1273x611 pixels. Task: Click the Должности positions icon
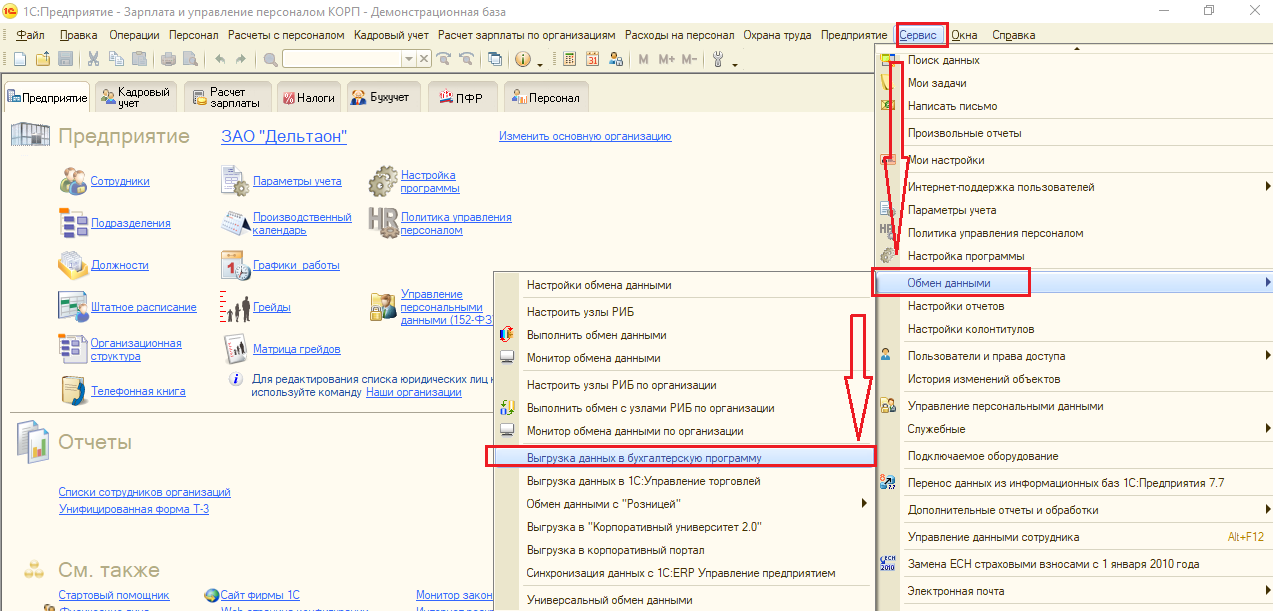pyautogui.click(x=73, y=265)
